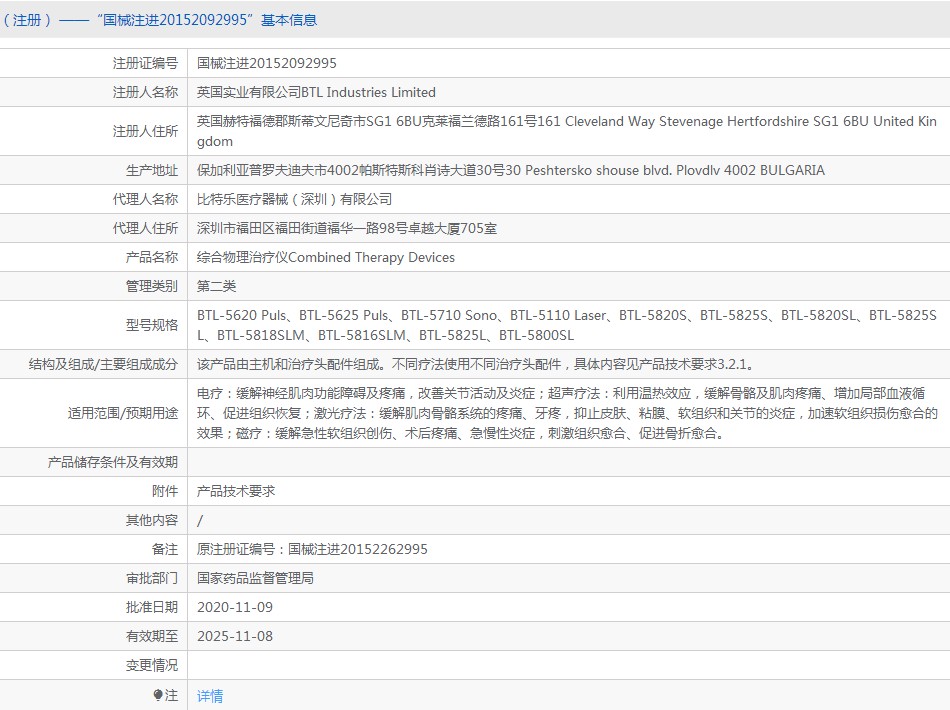Click attachment value 产品技术要求
Screen dimensions: 950x710
[236, 491]
